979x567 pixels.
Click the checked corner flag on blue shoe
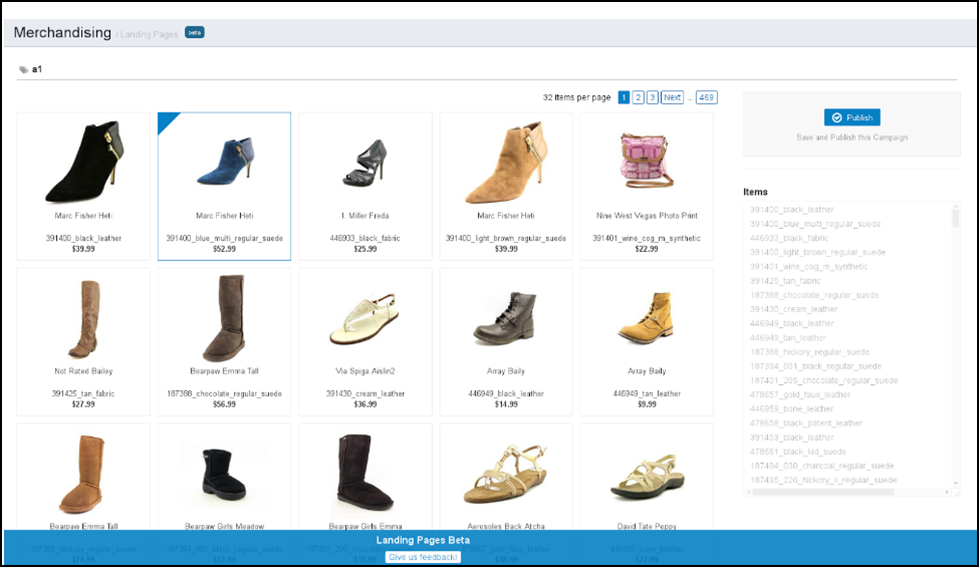click(165, 120)
